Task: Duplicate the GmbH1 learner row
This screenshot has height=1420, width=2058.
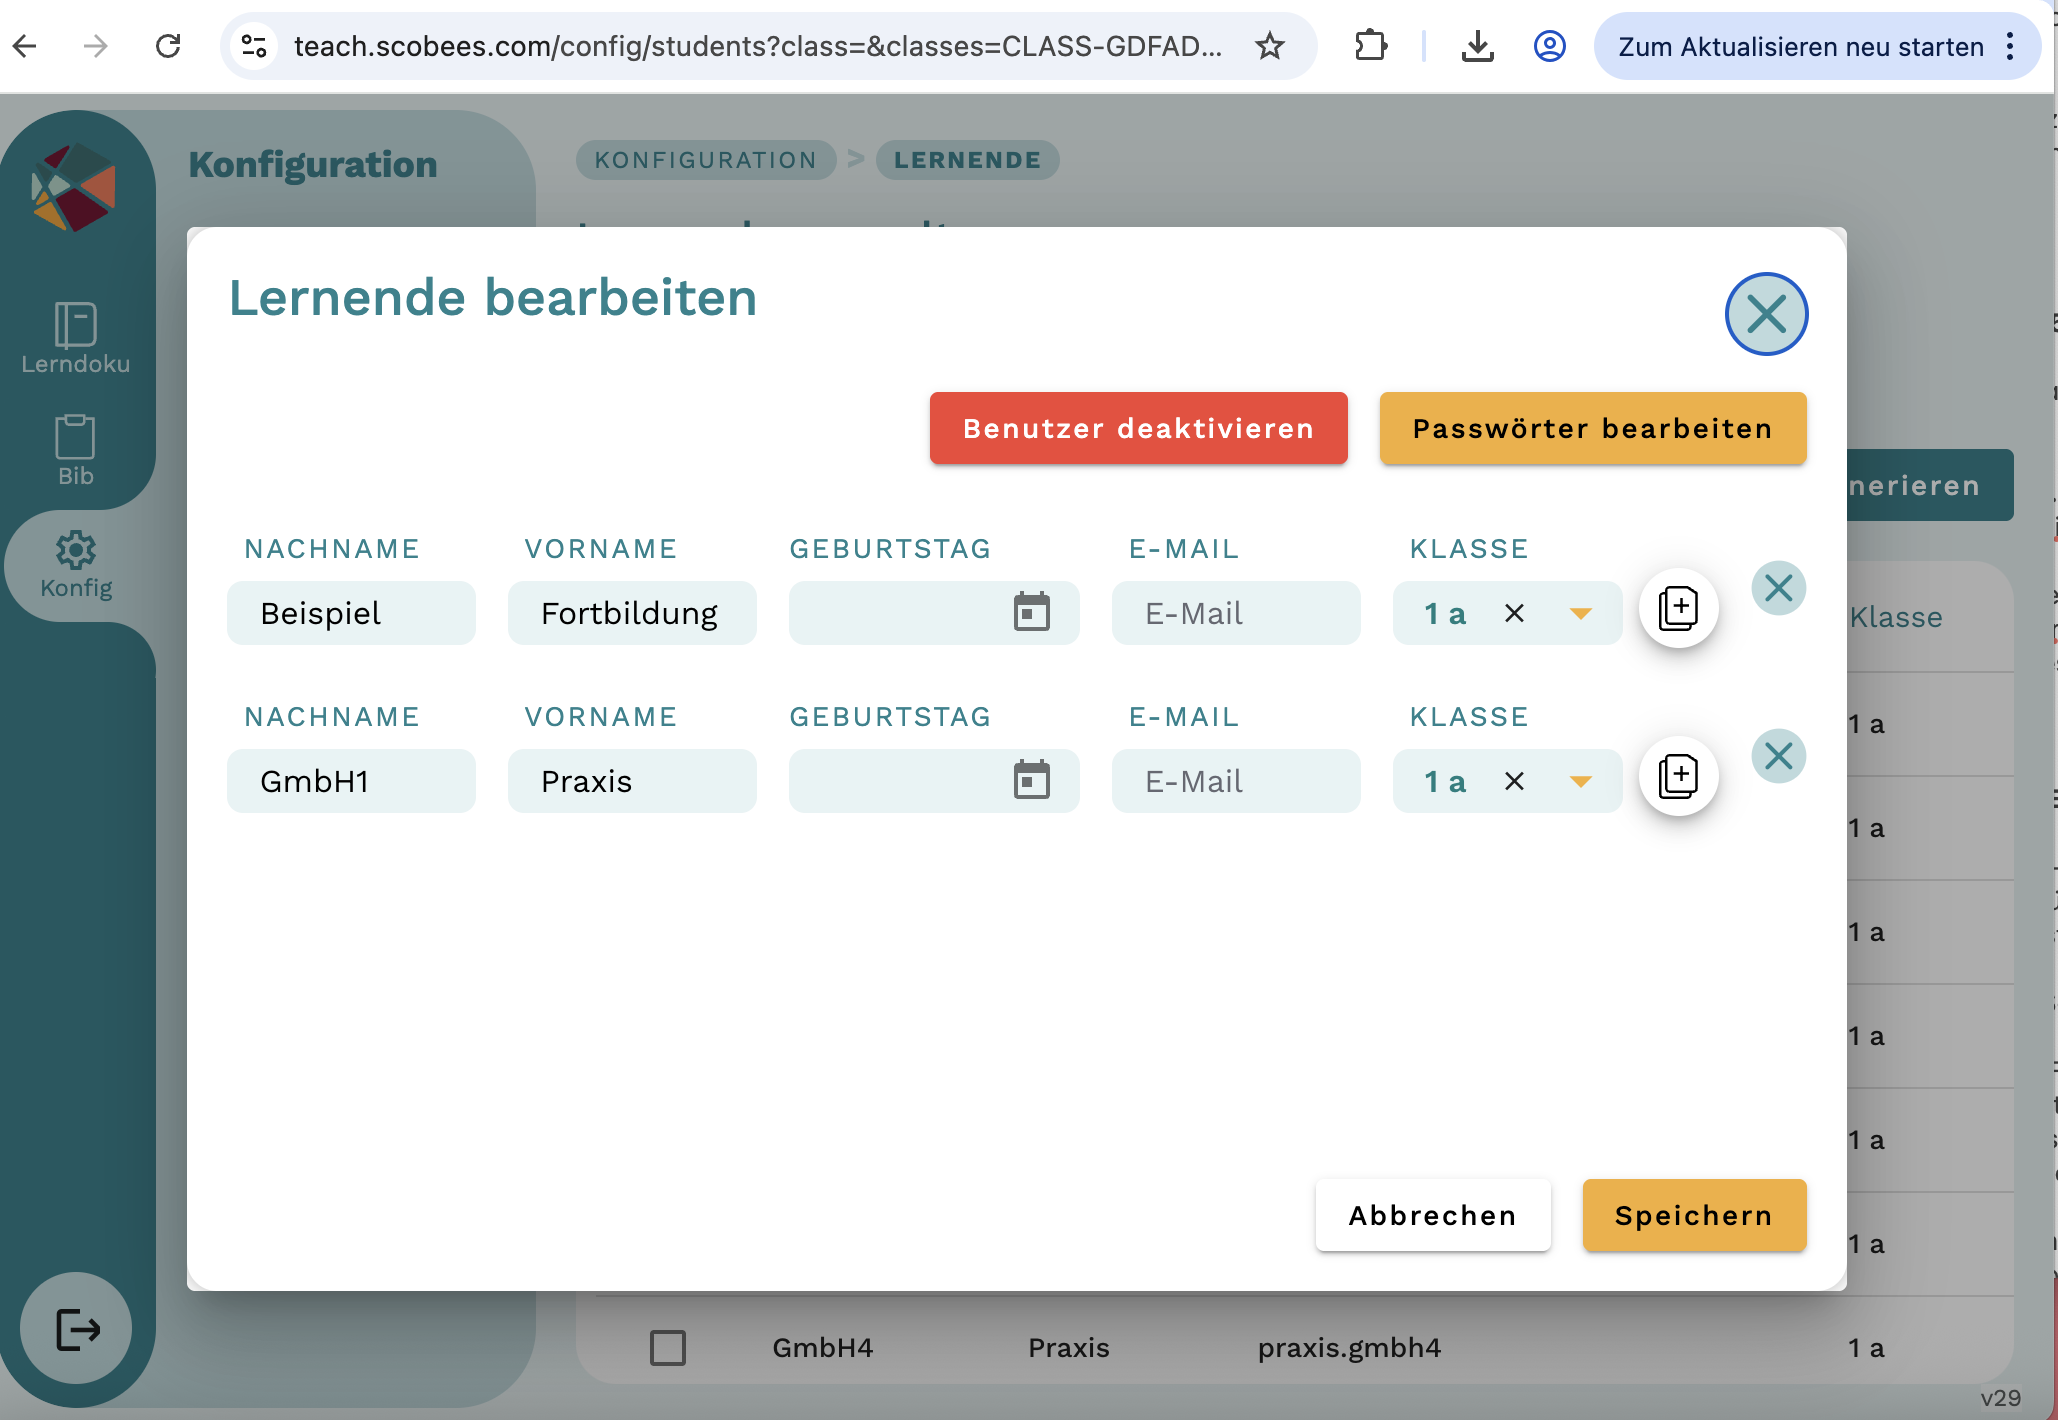Action: 1678,776
